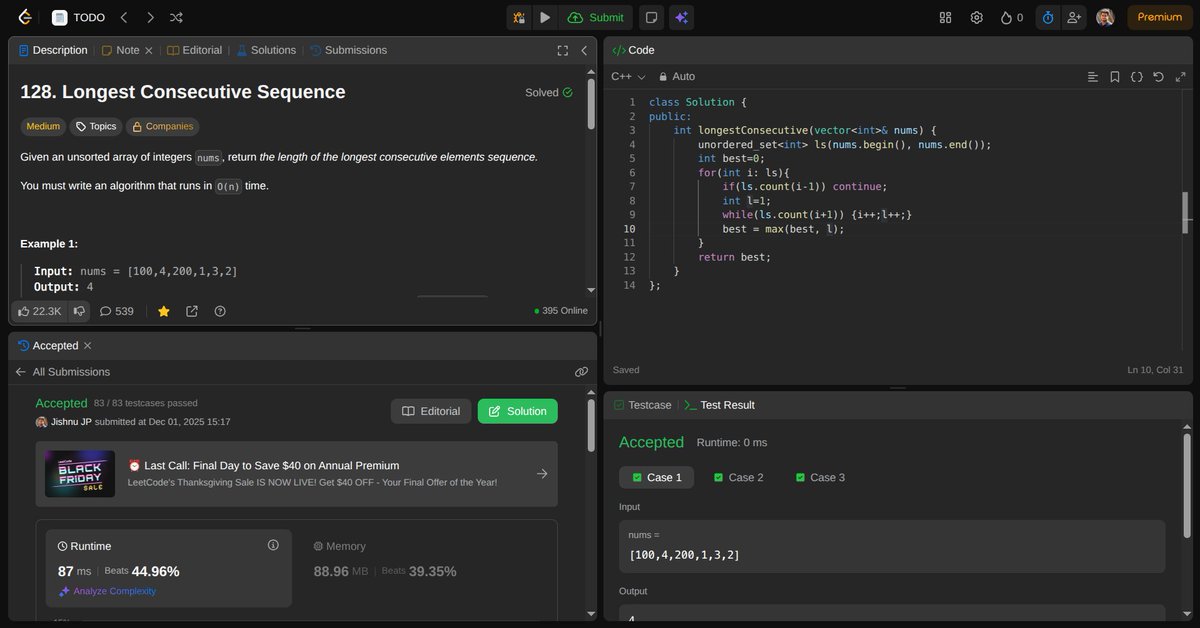Show the Companies tag
This screenshot has height=628, width=1200.
162,126
